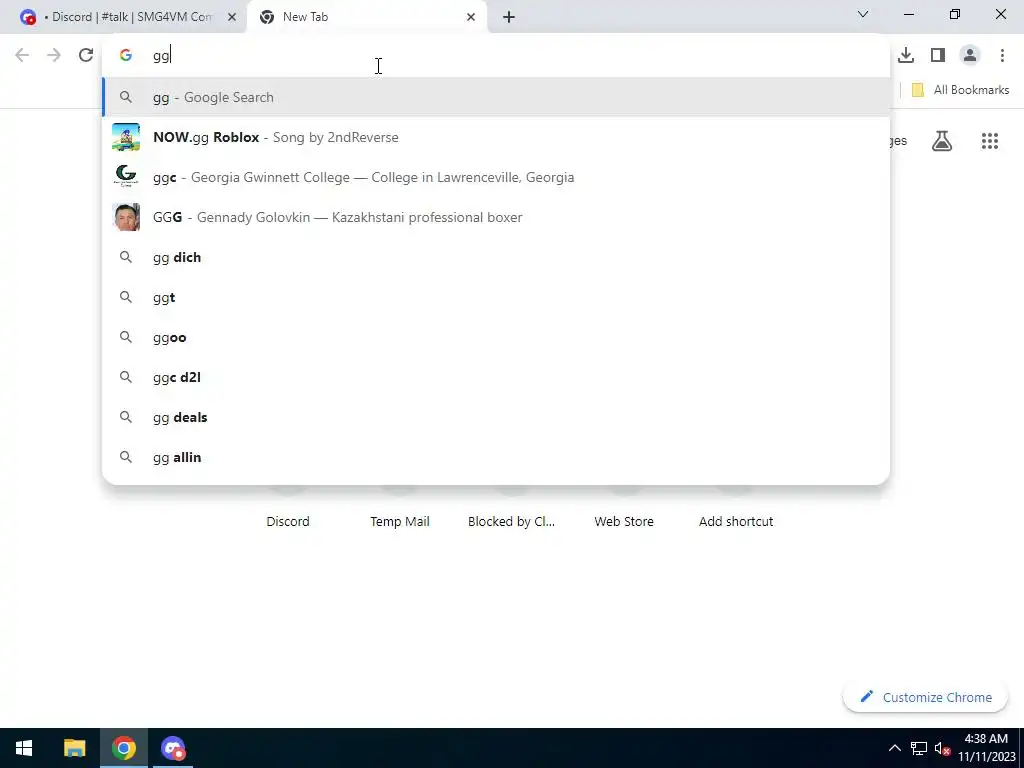Open File Explorer from taskbar
The image size is (1024, 768).
click(74, 748)
